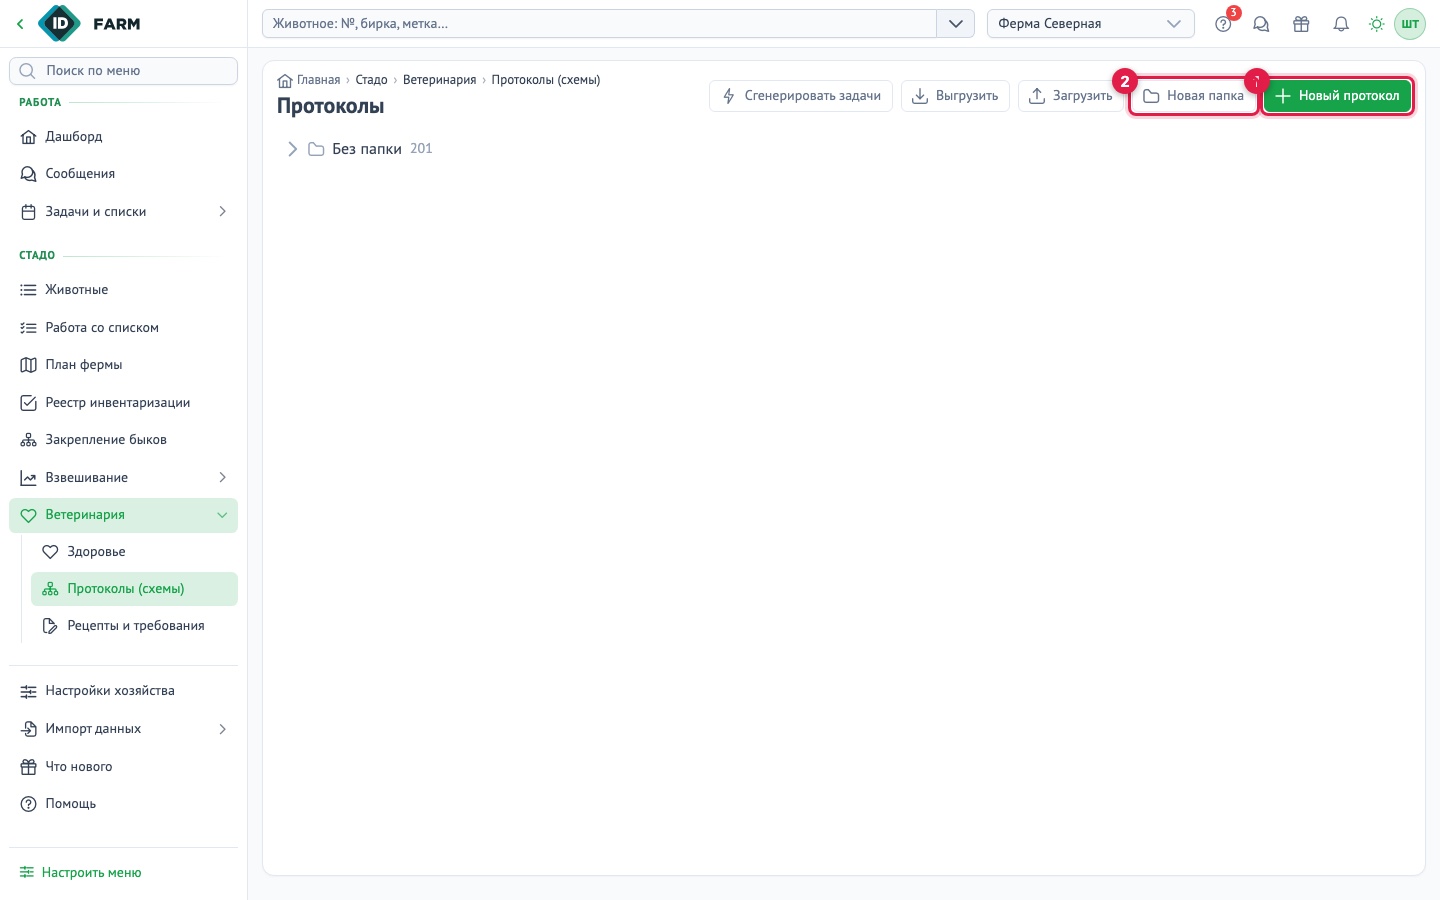Collapse the Ветеринария section
1440x900 pixels.
(x=222, y=515)
